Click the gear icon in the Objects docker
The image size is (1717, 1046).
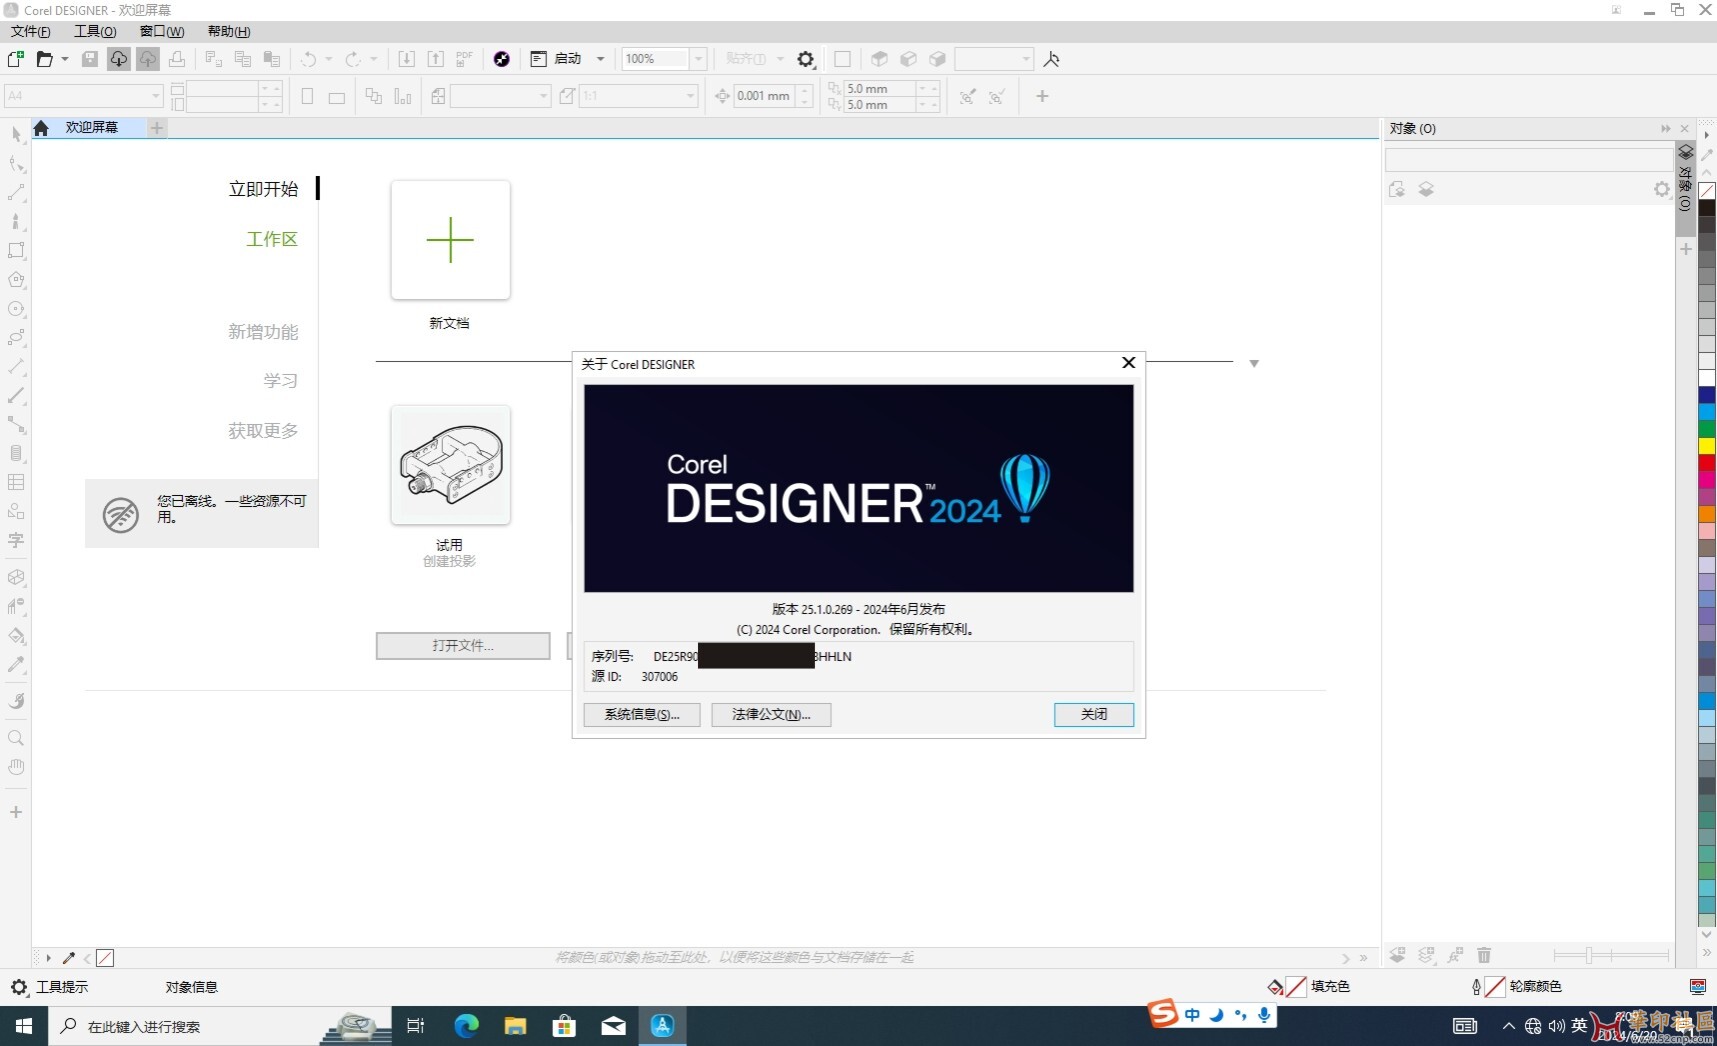tap(1661, 189)
